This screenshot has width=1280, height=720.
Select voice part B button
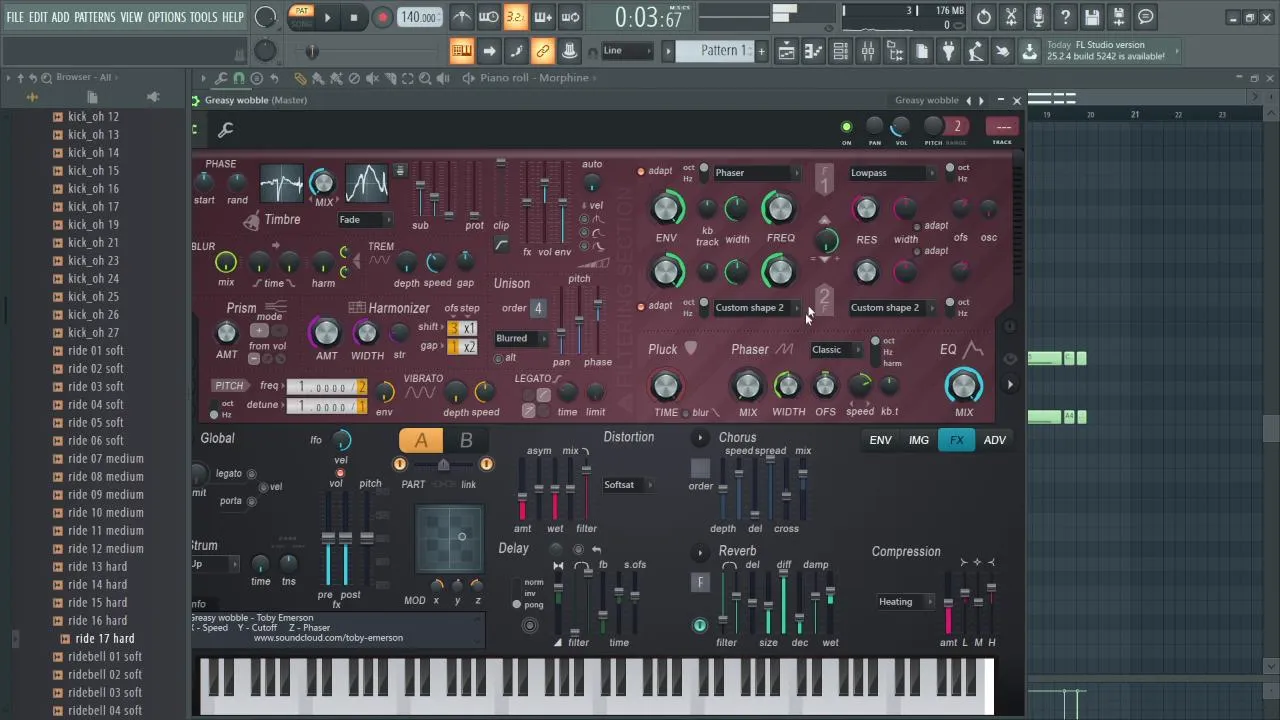click(466, 441)
